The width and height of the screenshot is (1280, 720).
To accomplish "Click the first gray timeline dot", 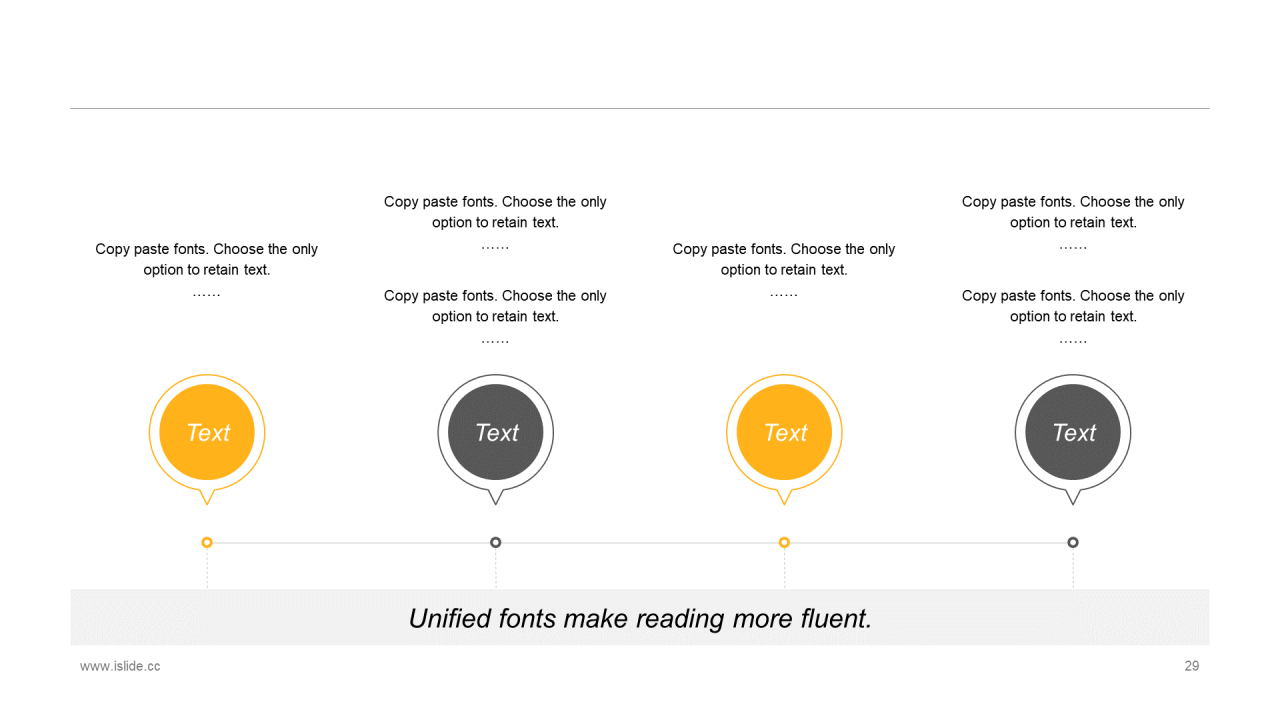I will pos(496,542).
